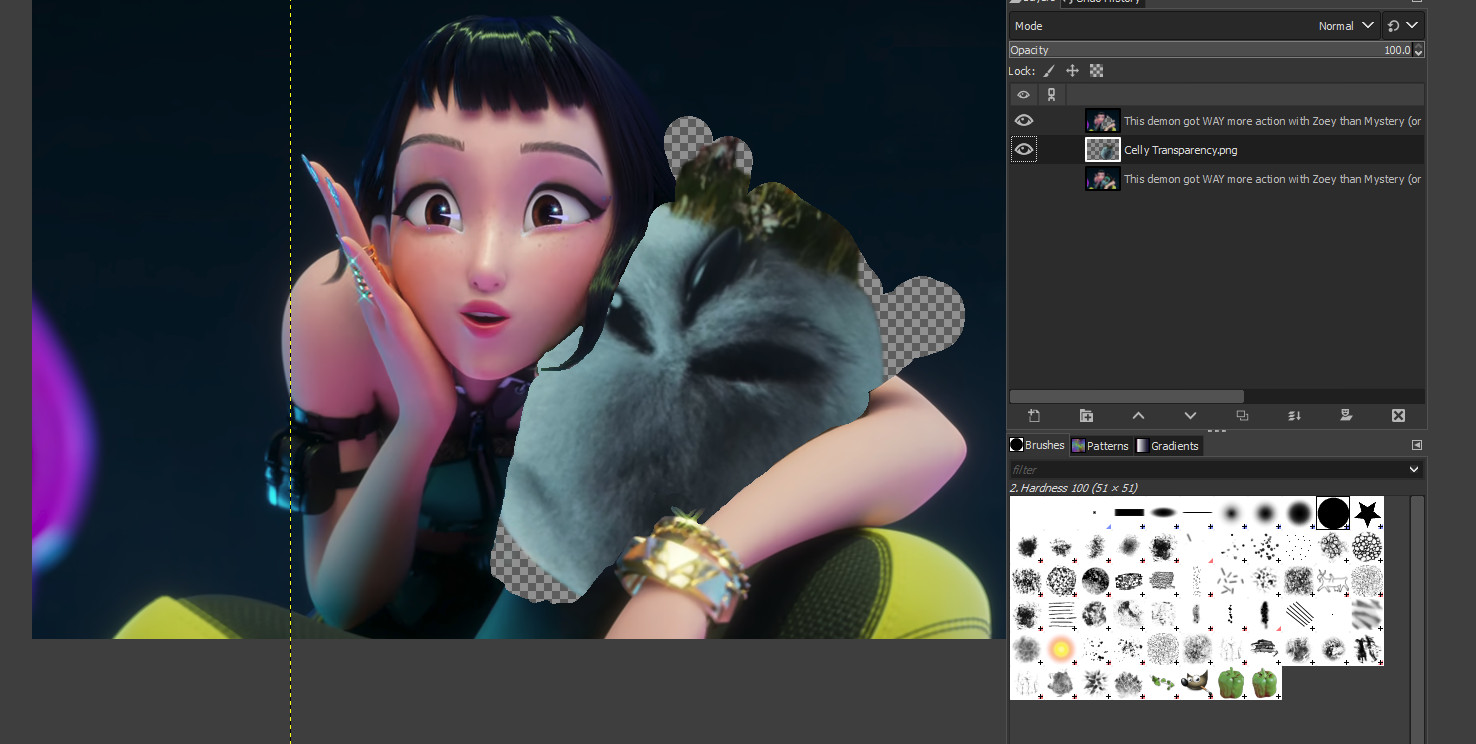Choose the thin horizontal line brush
1476x744 pixels.
click(1197, 513)
